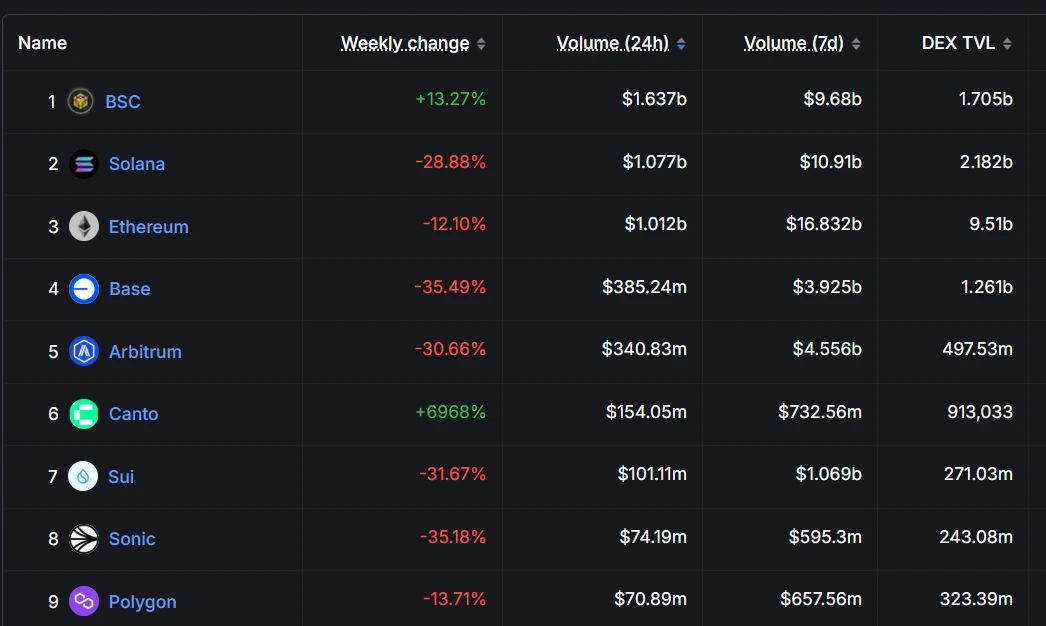Screen dimensions: 1046x626
Task: Click the Weekly change column header
Action: tap(405, 43)
